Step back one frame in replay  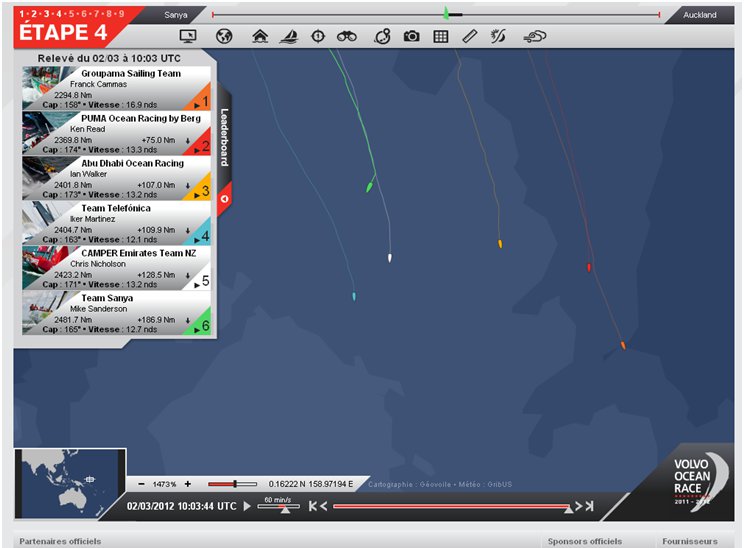(324, 506)
